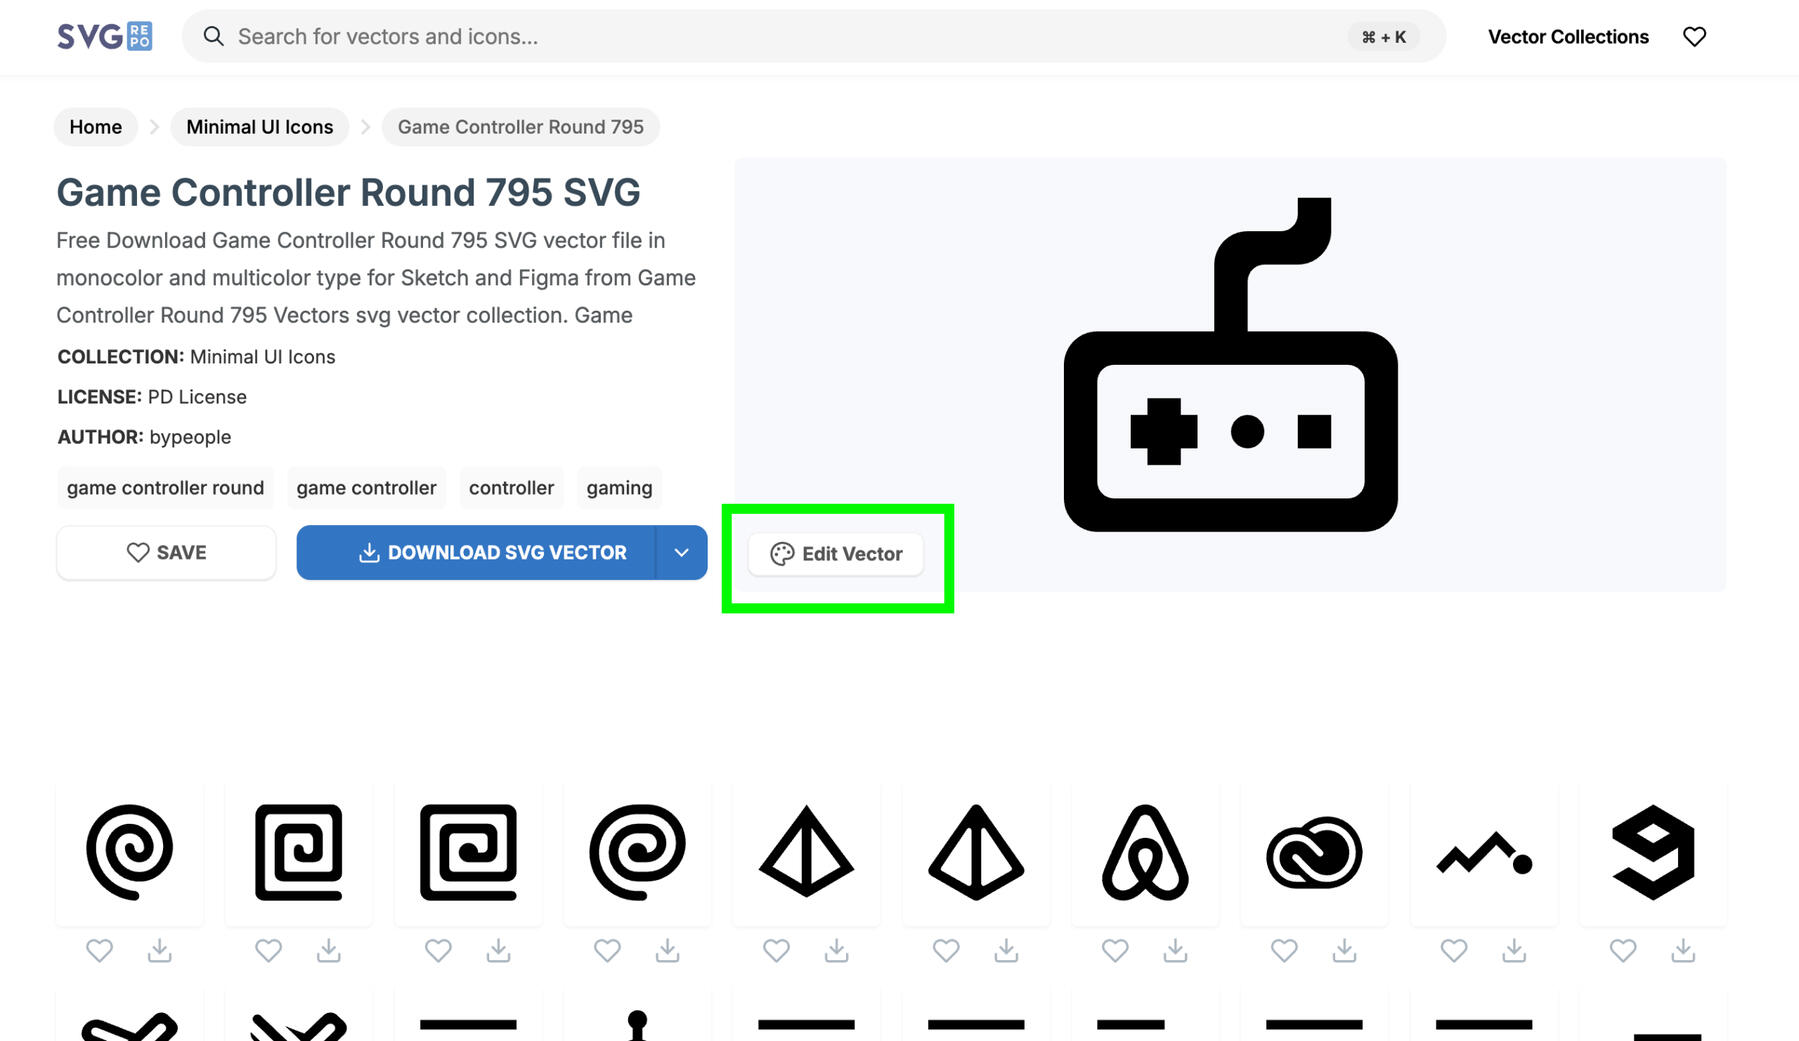Download the Creative Cloud icon
Screen dimensions: 1799x1041
pyautogui.click(x=1344, y=950)
